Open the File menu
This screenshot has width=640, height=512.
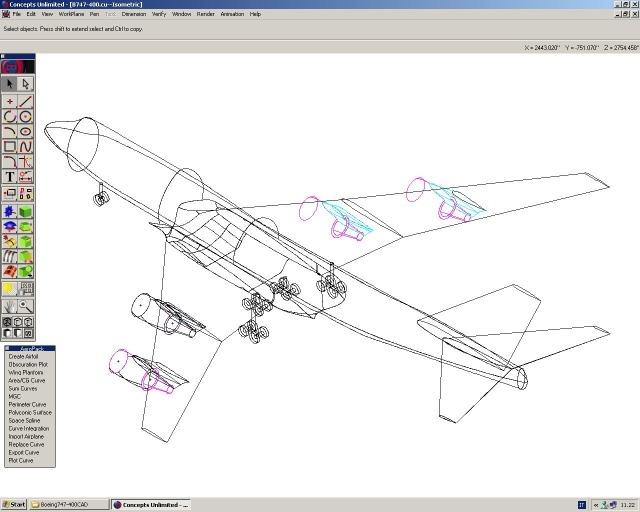tap(16, 14)
